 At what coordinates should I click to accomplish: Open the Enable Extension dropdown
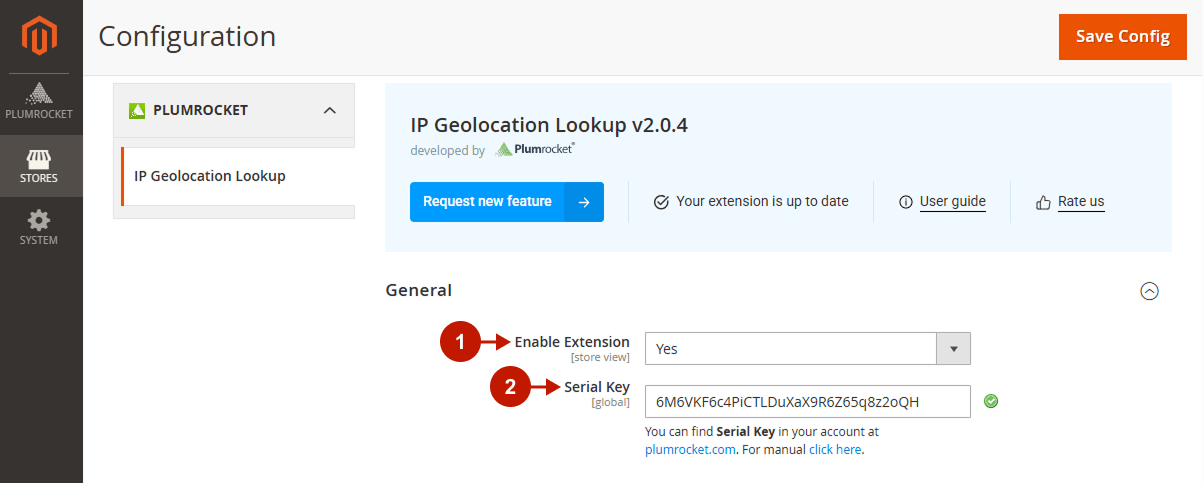(x=808, y=349)
